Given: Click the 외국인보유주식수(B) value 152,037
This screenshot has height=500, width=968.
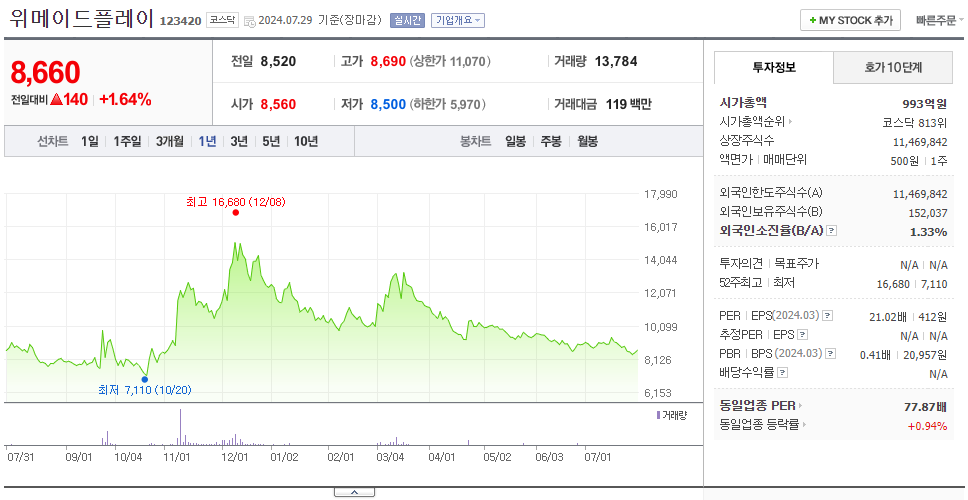Looking at the screenshot, I should (927, 213).
